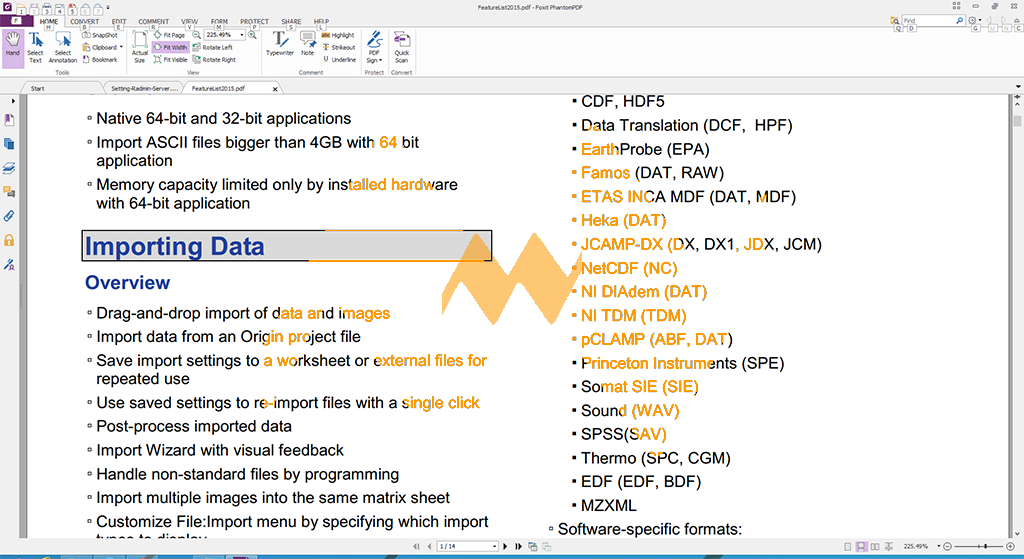Add a Bookmark from the Tools group
Screen dimensions: 1024x559
[x=100, y=59]
